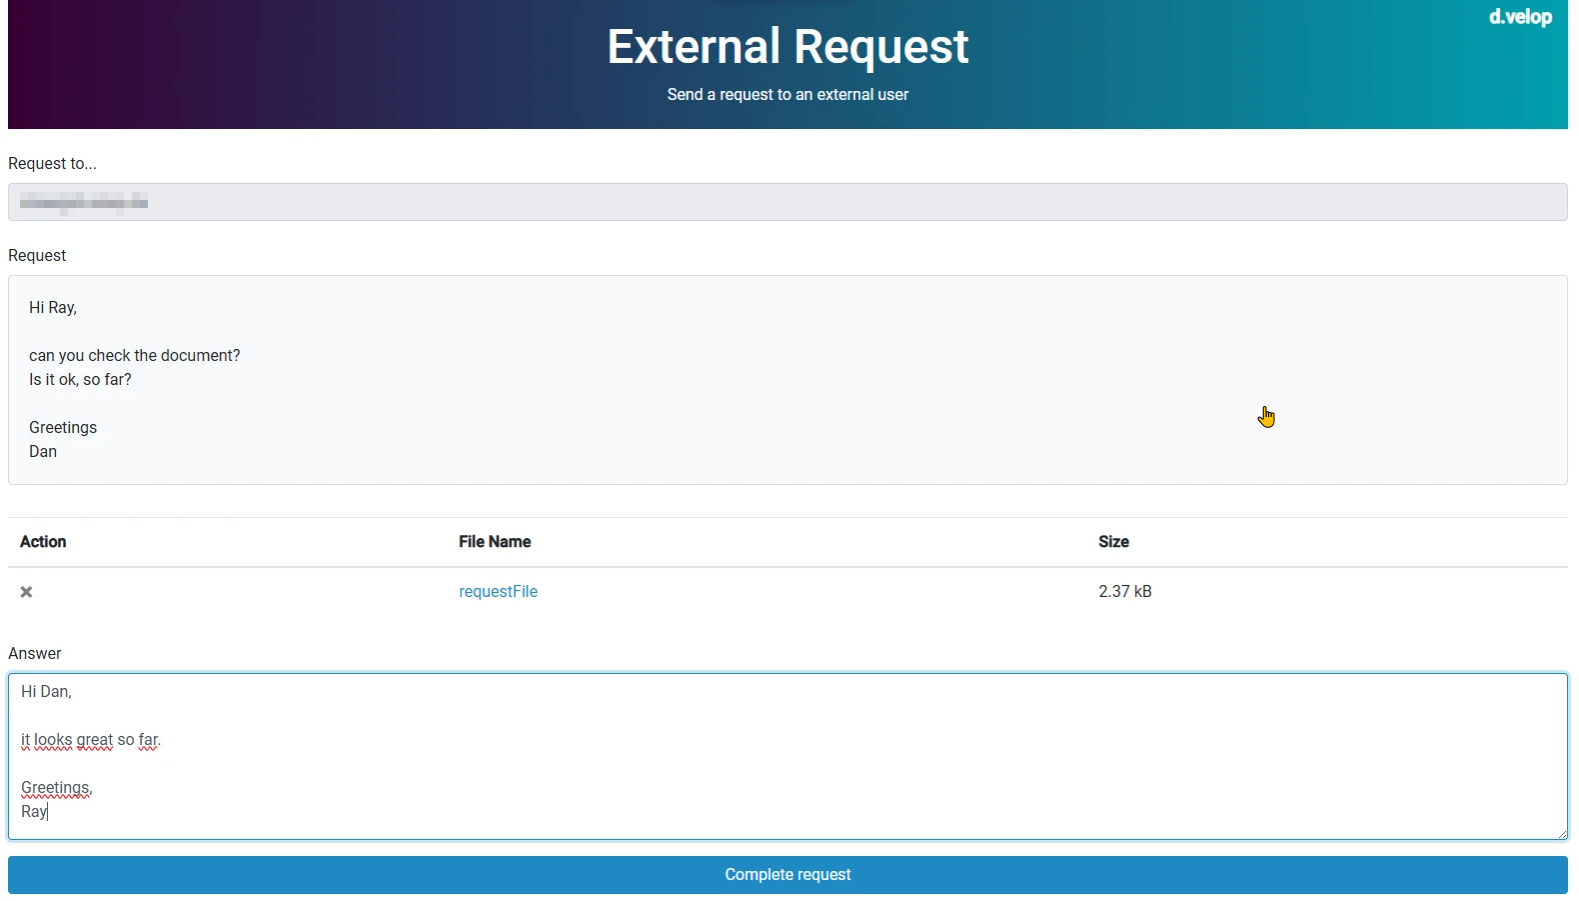Click the External Request heading
The width and height of the screenshot is (1579, 901).
[x=788, y=47]
